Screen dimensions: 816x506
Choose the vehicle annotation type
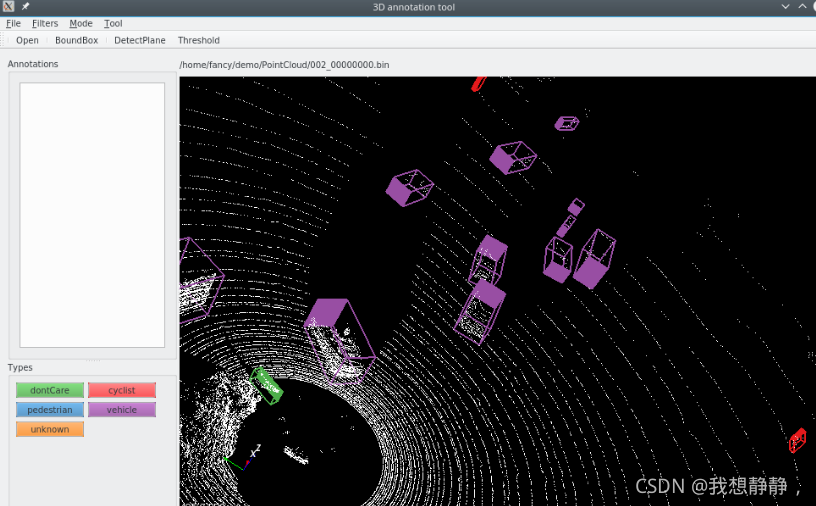pos(122,410)
